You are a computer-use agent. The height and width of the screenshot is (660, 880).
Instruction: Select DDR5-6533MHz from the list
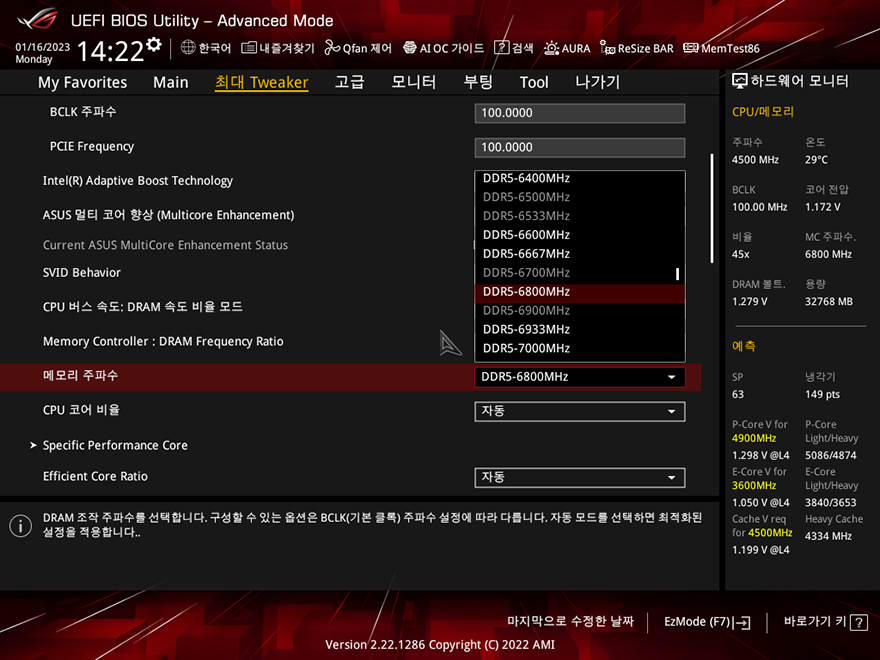(x=580, y=216)
